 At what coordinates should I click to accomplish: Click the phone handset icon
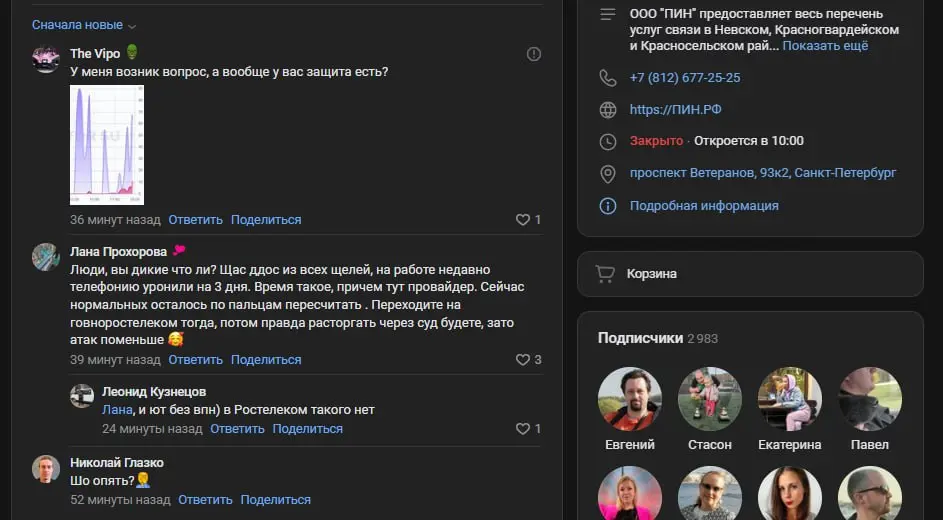coord(608,78)
